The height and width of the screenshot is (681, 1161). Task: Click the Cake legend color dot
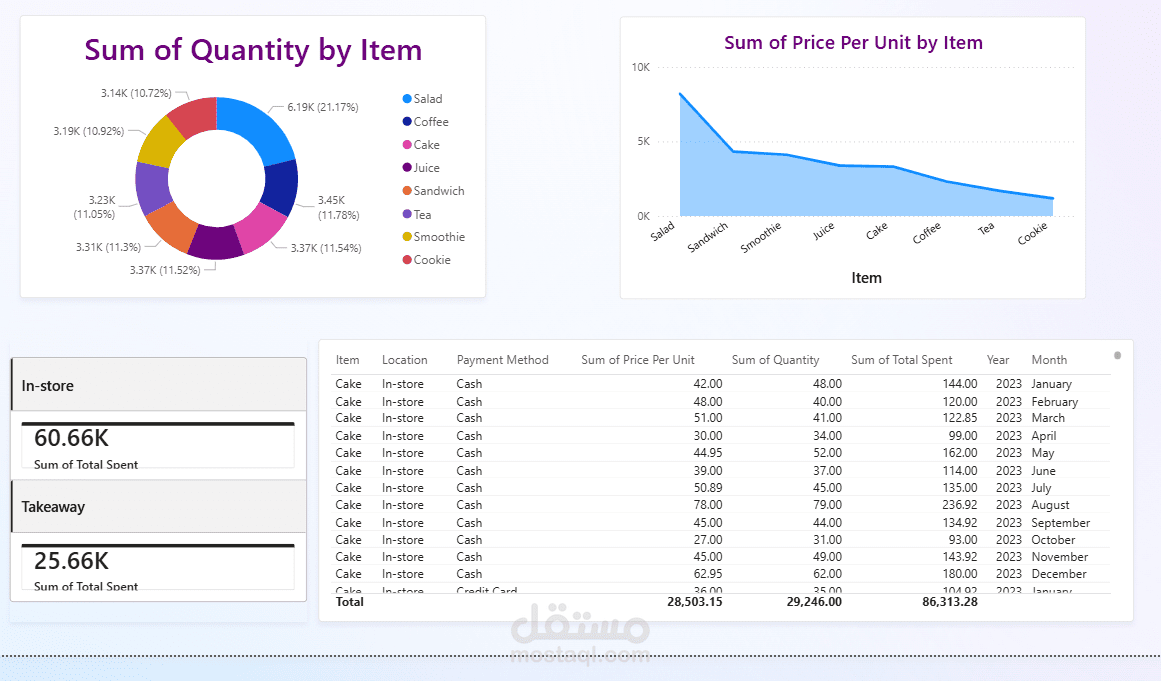[407, 145]
